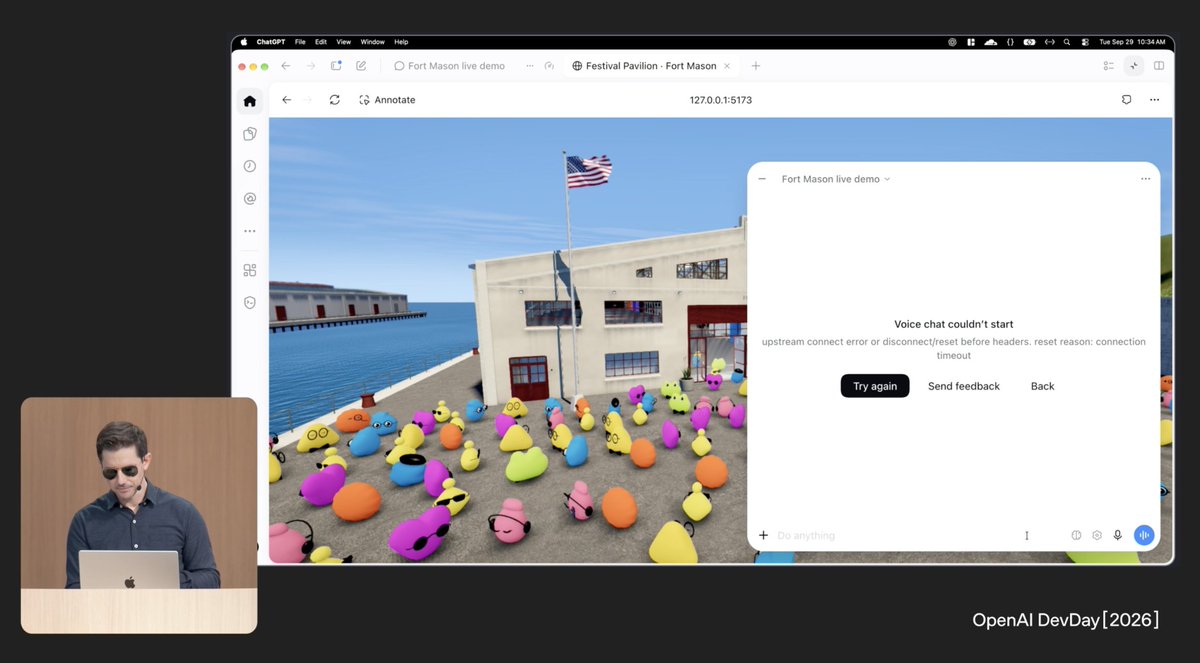This screenshot has width=1200, height=663.
Task: Open the Window menu in the menu bar
Action: pos(372,42)
